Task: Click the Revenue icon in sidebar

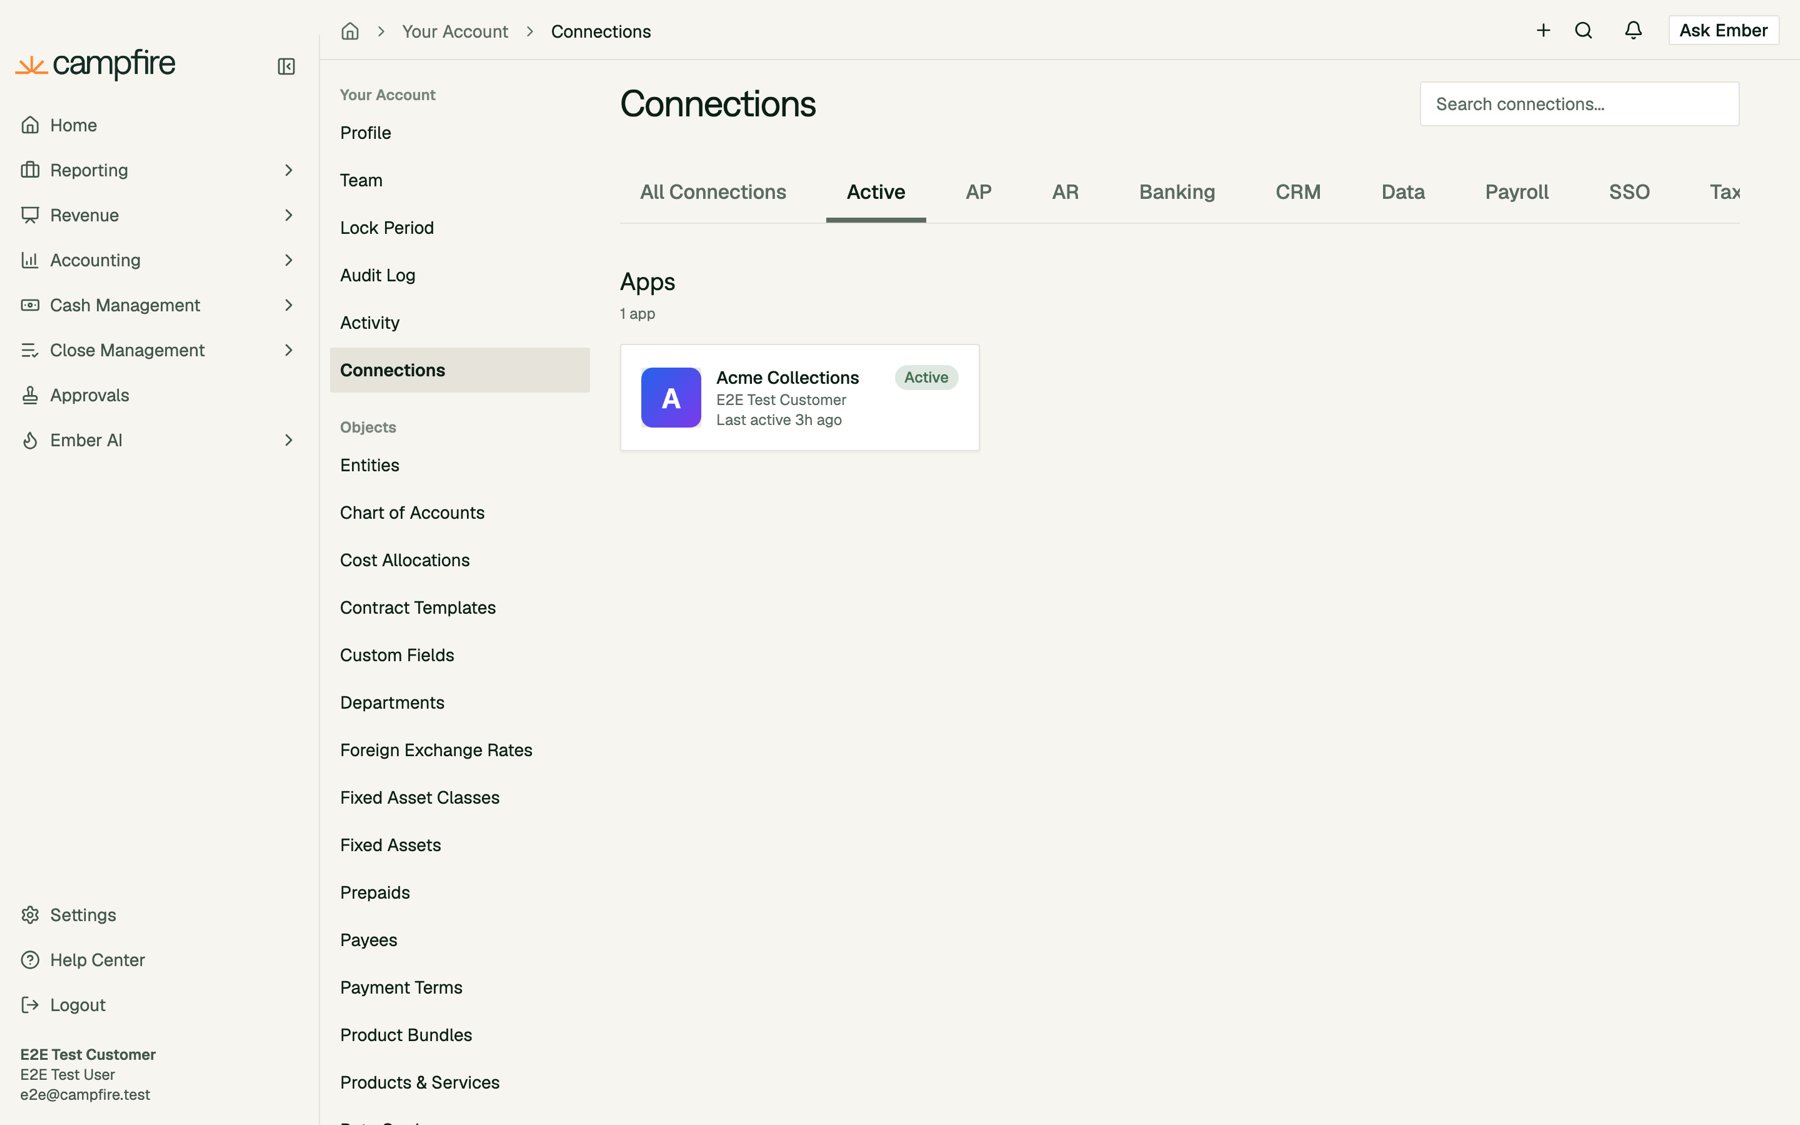Action: tap(30, 215)
